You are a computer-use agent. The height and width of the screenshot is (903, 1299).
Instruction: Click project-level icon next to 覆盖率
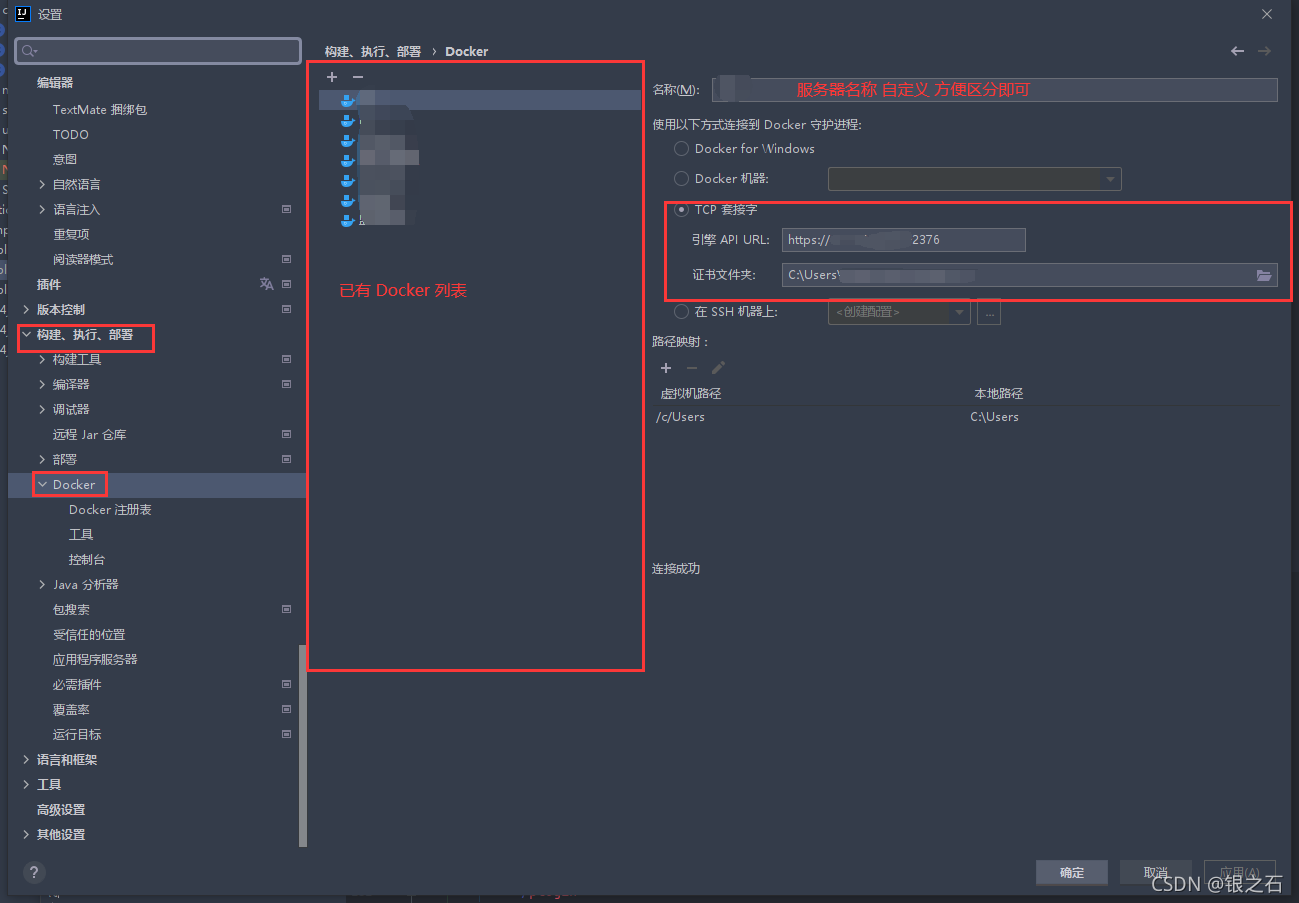click(x=286, y=709)
